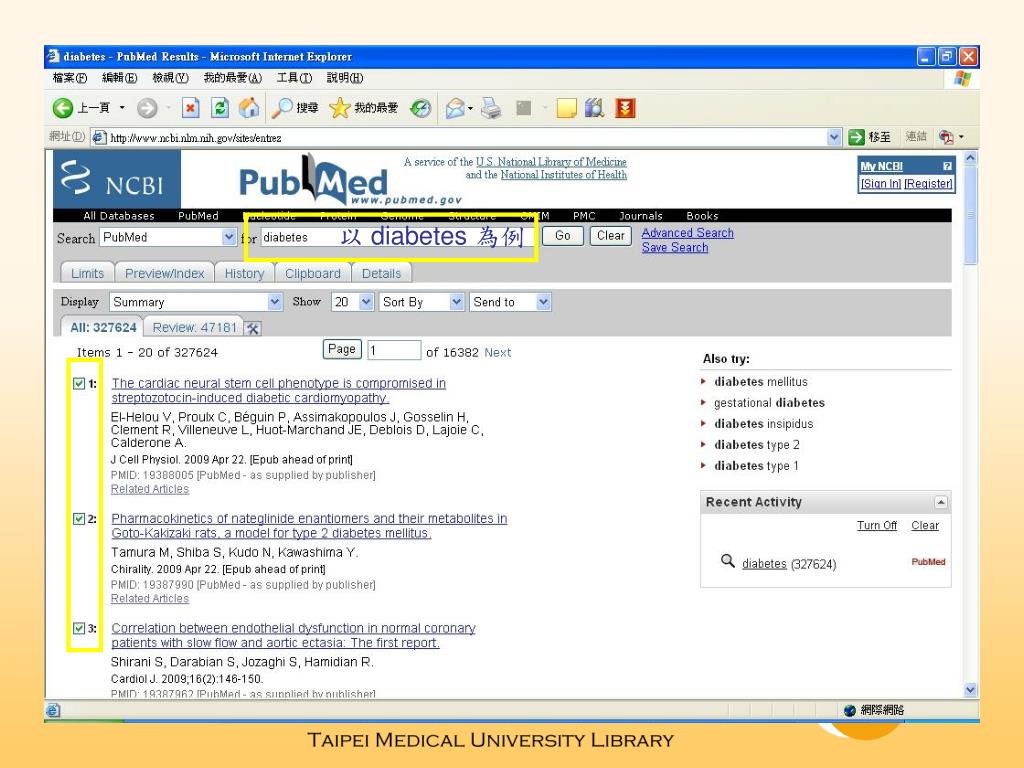
Task: Print page with printer icon
Action: (x=491, y=108)
